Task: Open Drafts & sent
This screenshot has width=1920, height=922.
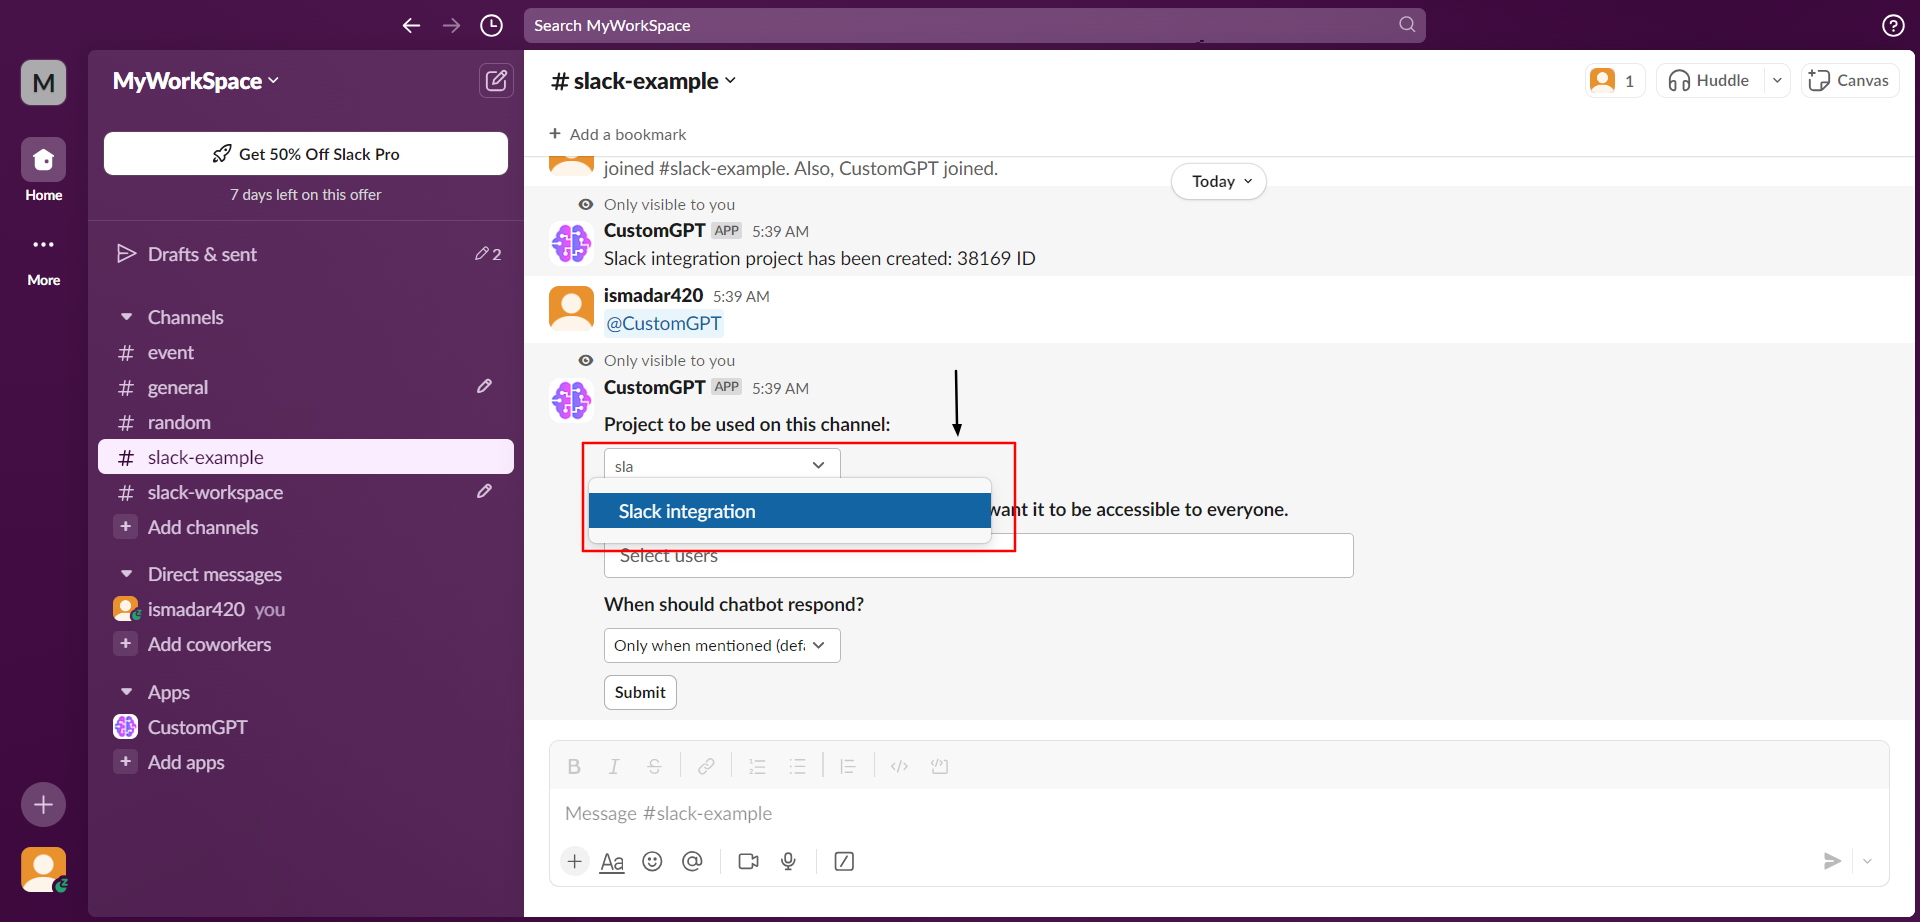Action: (x=306, y=254)
